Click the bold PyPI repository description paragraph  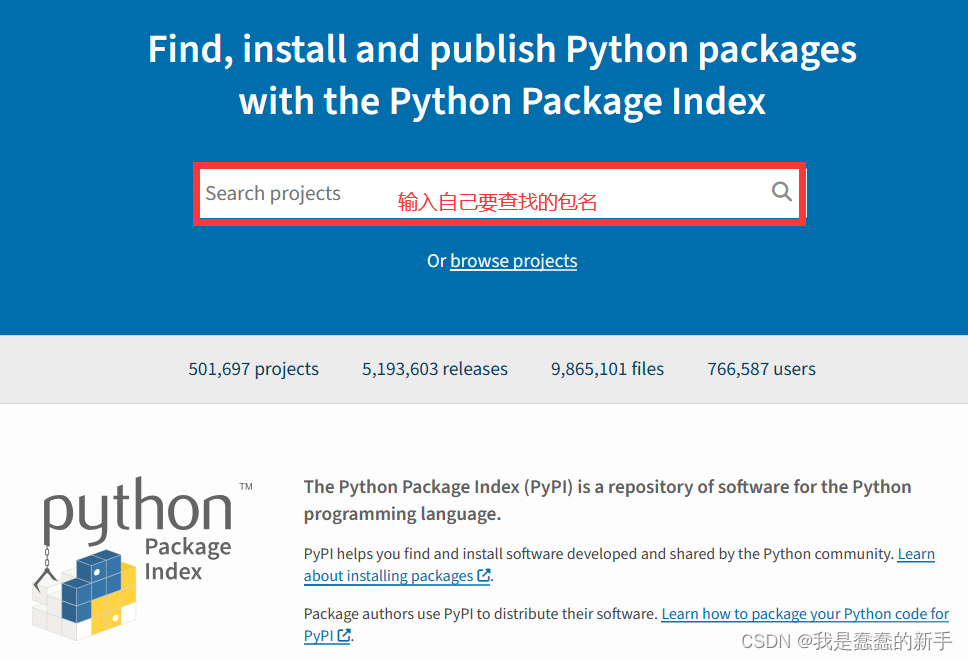[607, 500]
